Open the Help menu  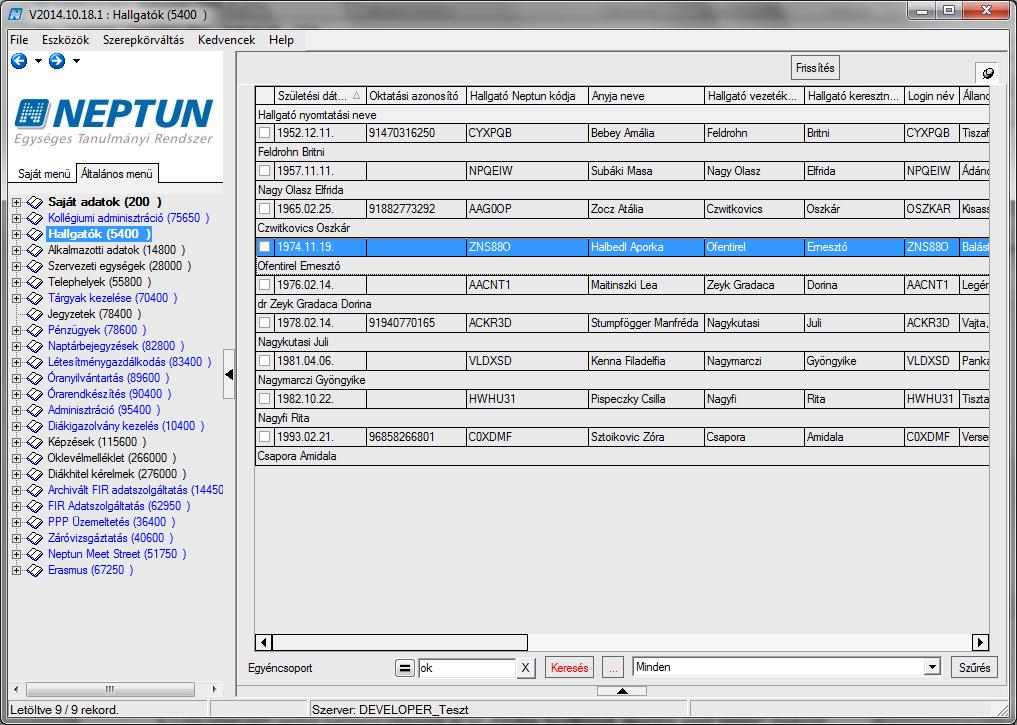pyautogui.click(x=281, y=40)
